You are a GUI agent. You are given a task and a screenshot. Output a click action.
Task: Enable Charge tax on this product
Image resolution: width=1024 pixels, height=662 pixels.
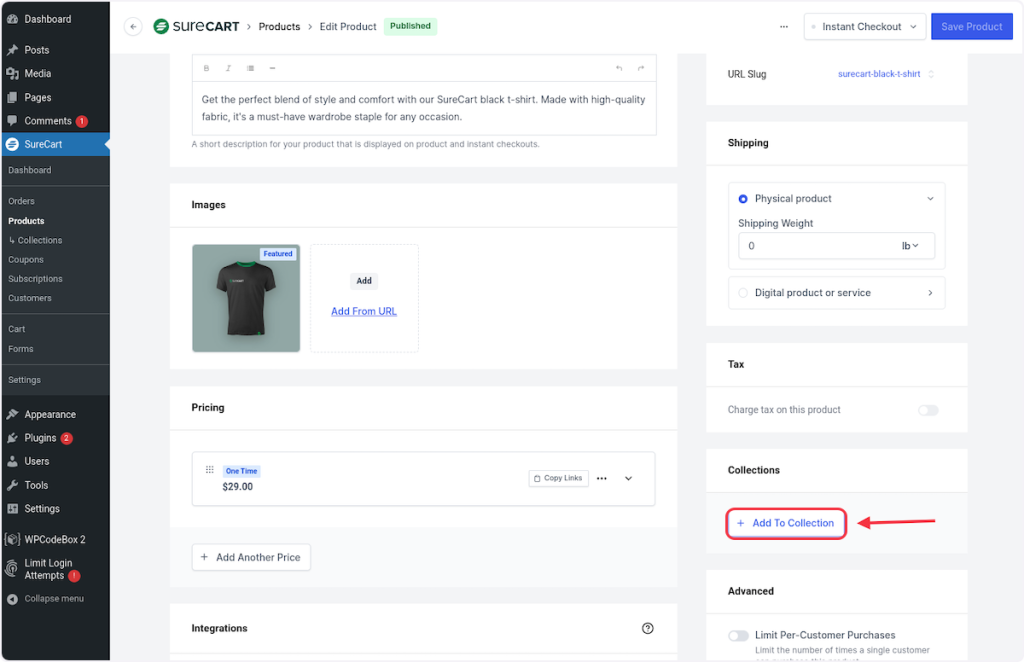[928, 410]
